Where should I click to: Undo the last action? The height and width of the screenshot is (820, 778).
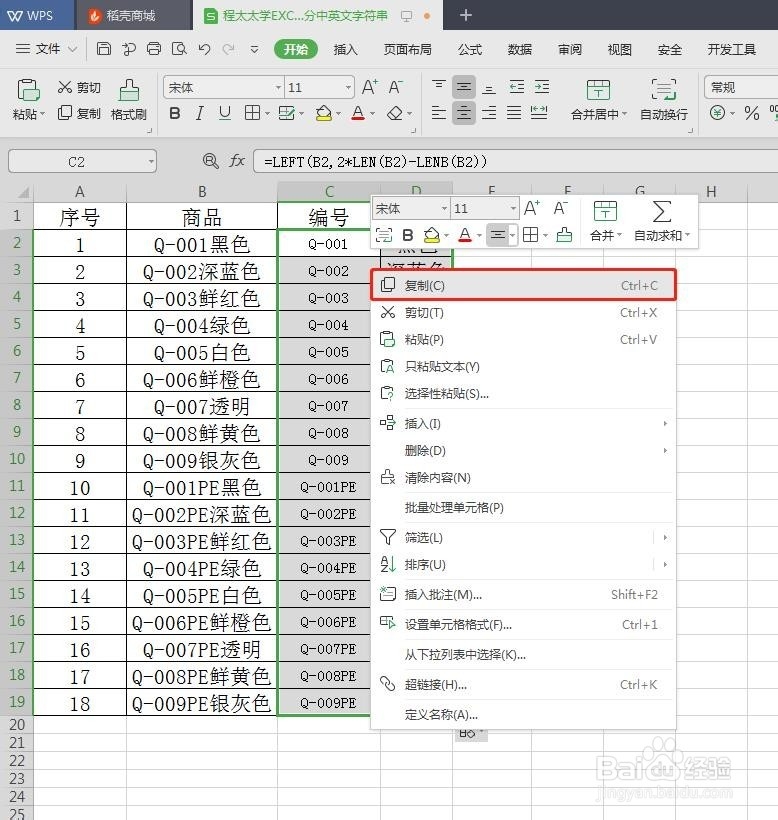204,49
